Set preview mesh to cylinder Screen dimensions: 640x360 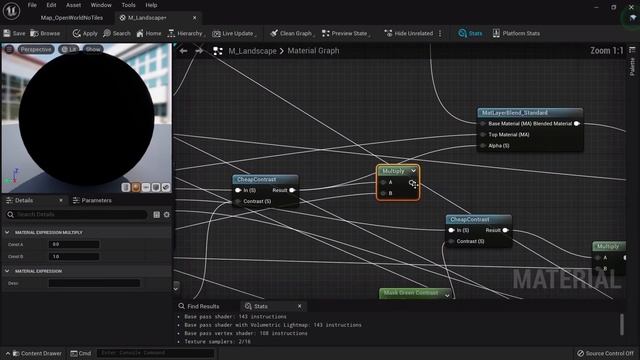click(x=126, y=187)
